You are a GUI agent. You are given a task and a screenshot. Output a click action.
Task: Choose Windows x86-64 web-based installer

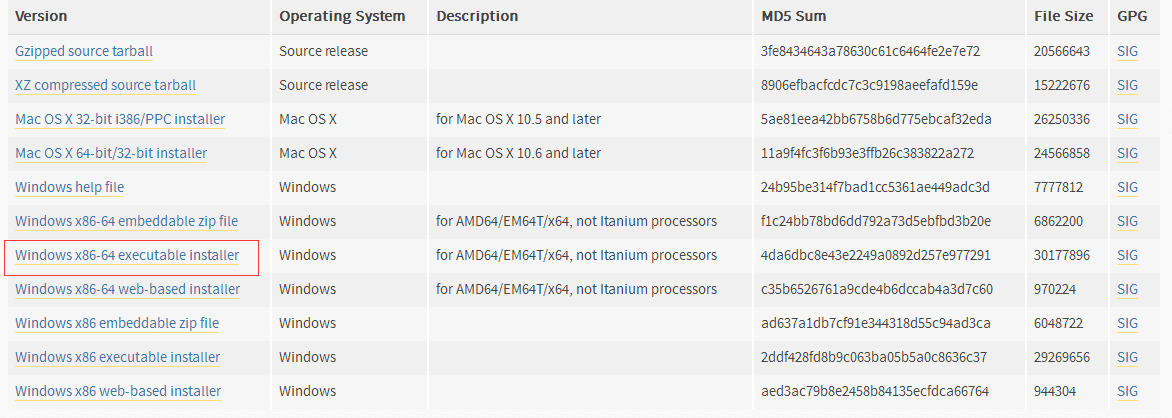point(127,289)
